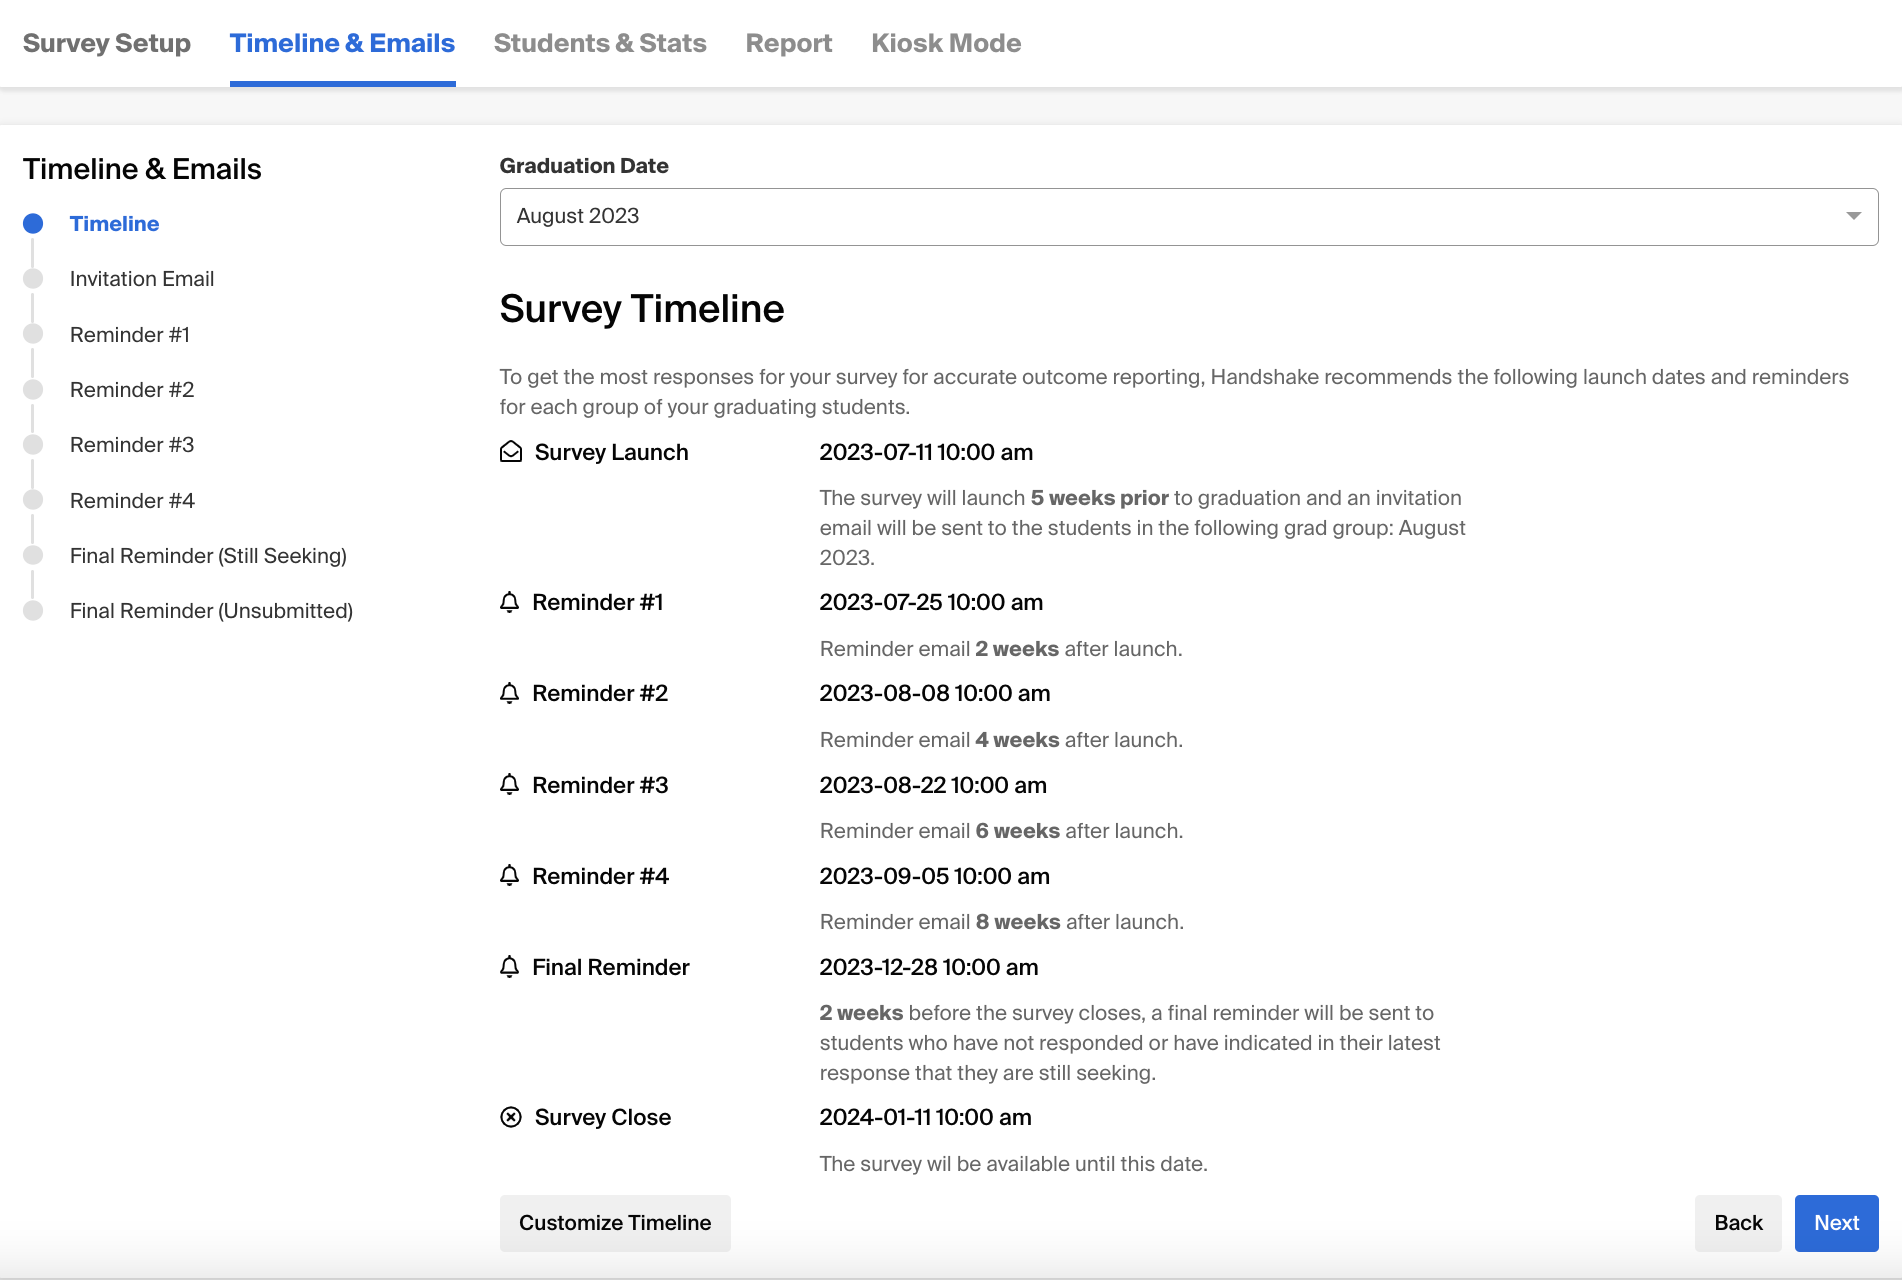Click the '5 weeks prior' launch description
1902x1280 pixels.
[x=1143, y=528]
